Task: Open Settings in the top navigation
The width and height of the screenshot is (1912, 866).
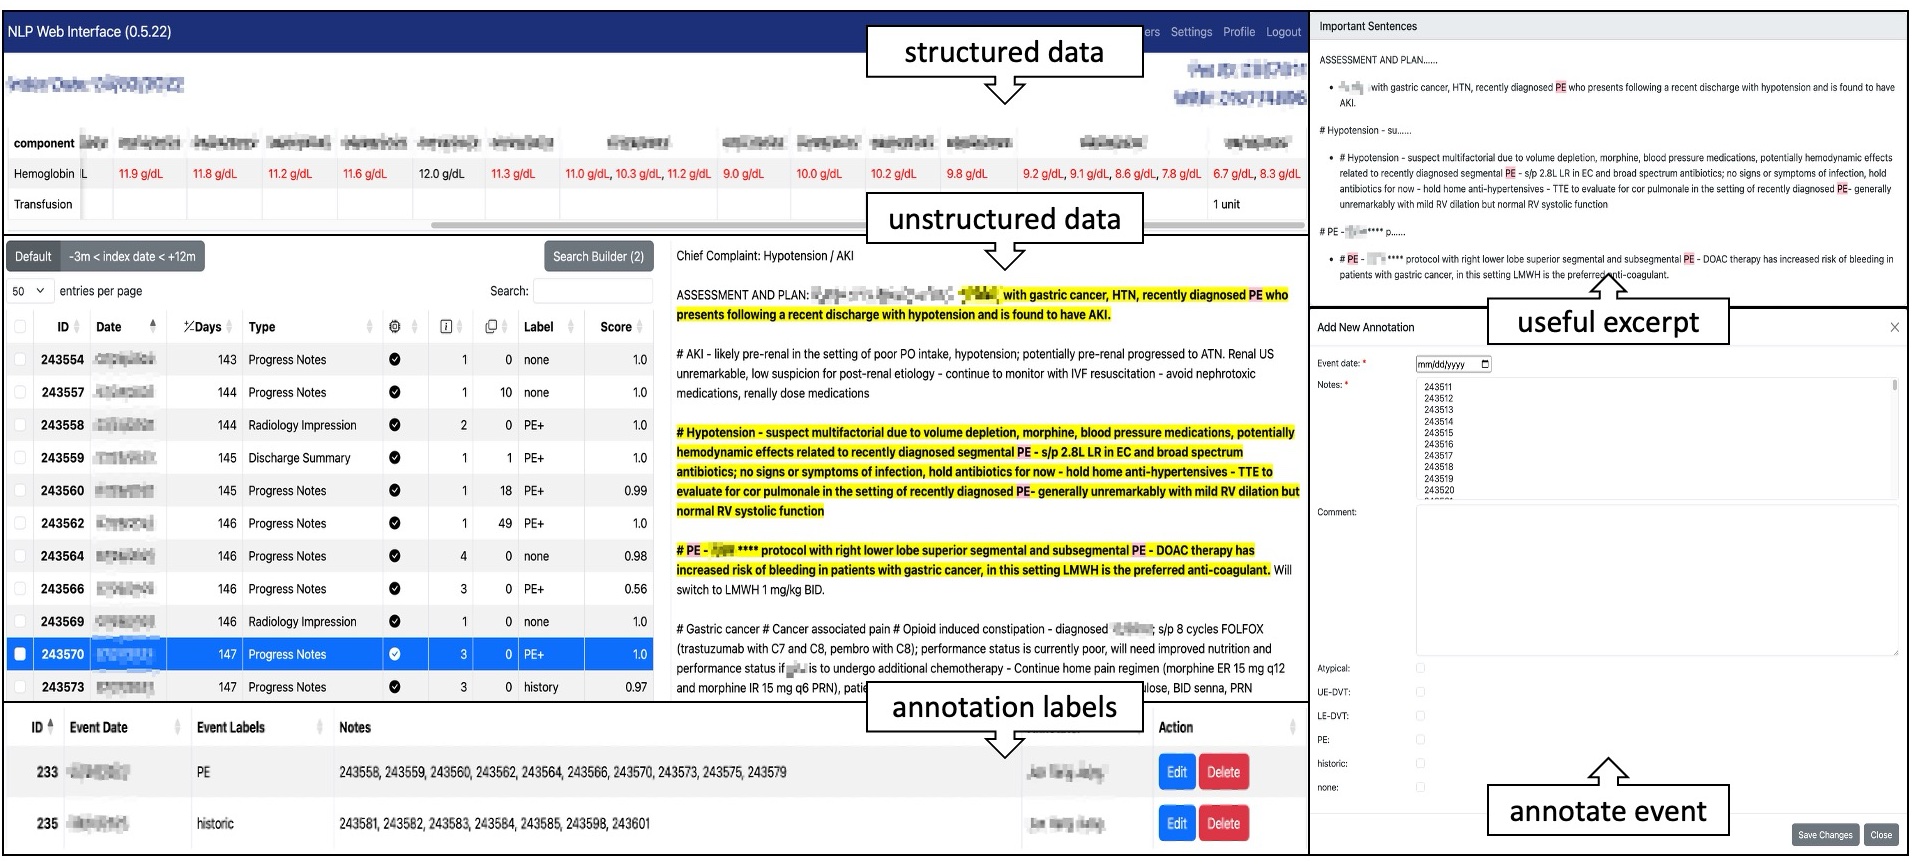Action: [1191, 32]
